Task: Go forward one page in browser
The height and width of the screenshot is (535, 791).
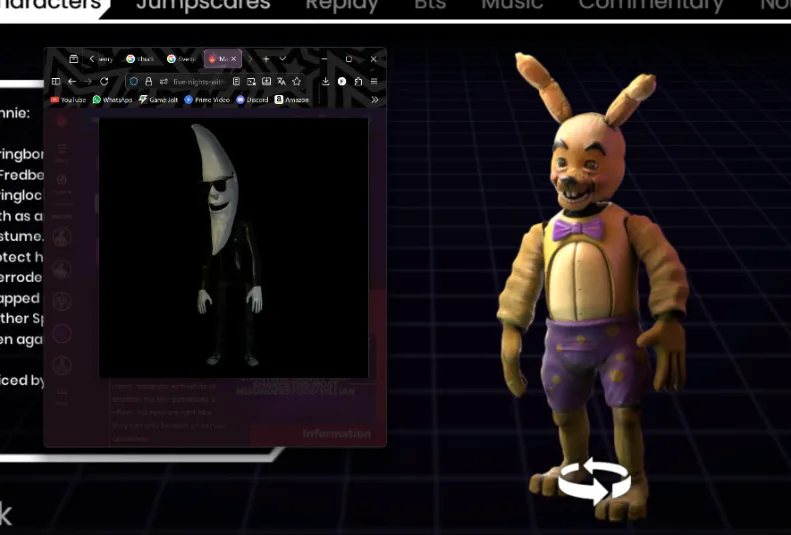Action: click(x=88, y=81)
